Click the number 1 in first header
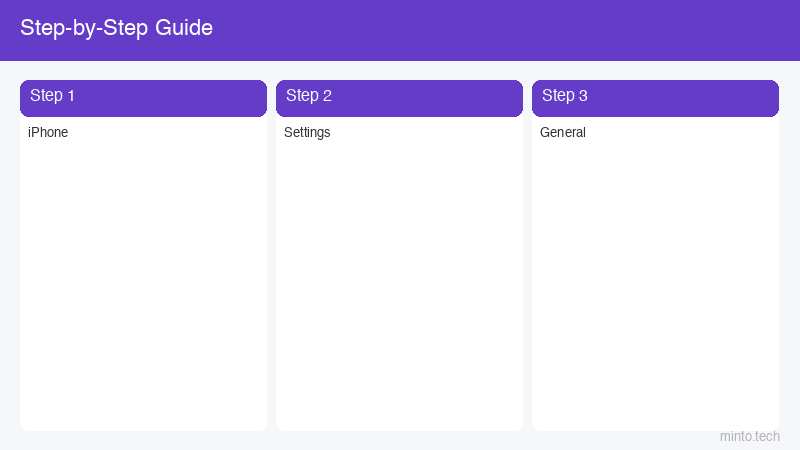 pyautogui.click(x=71, y=95)
